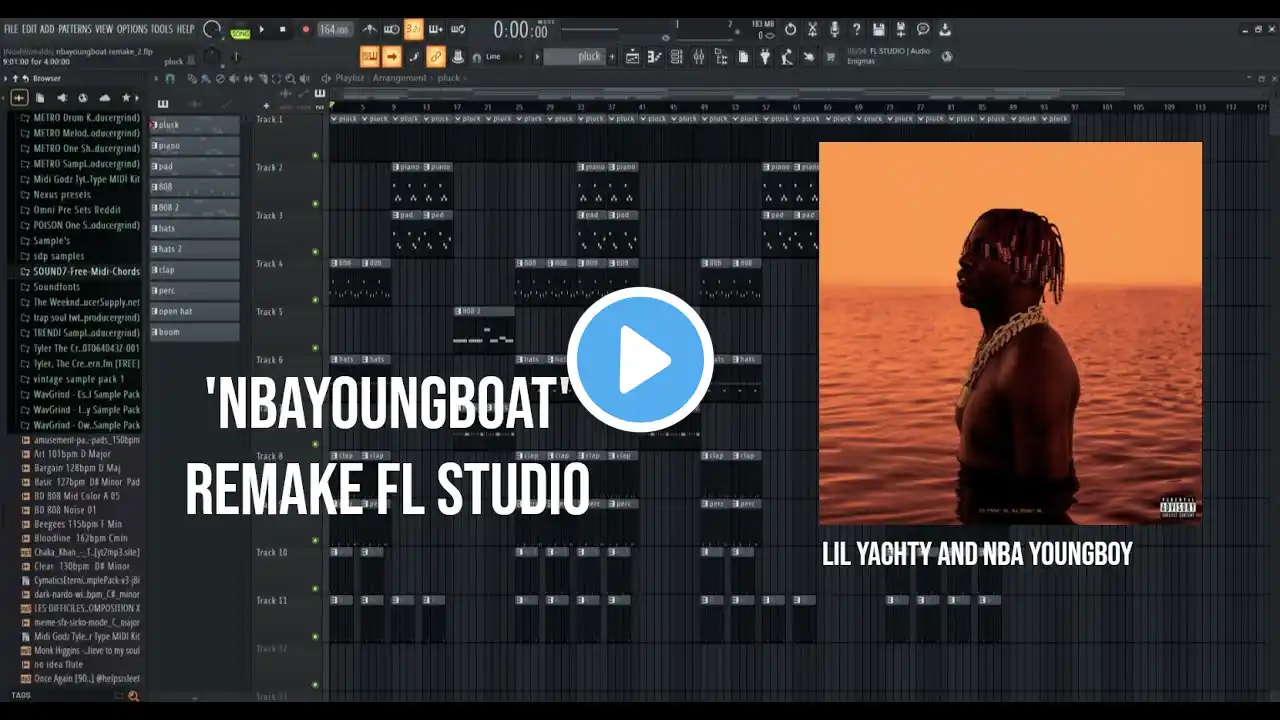Open the TOOLS menu
The image size is (1280, 720).
point(161,29)
